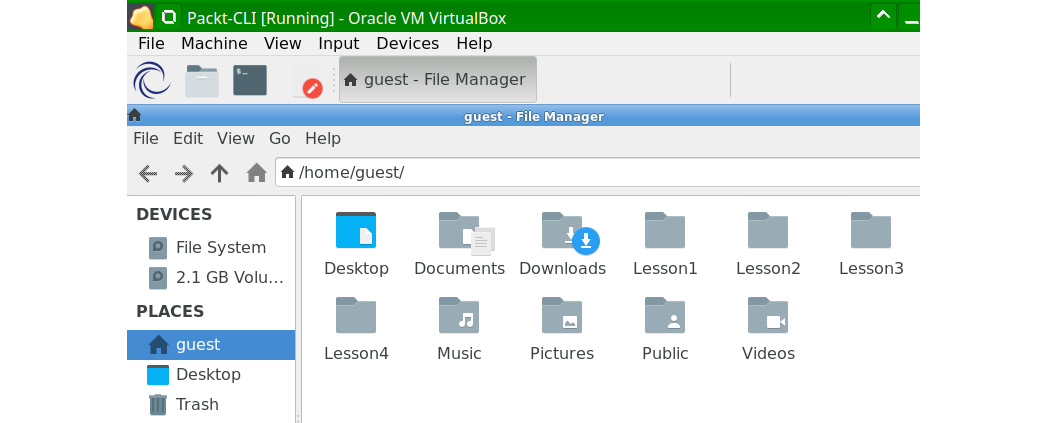Click the guest - File Manager taskbar button
The width and height of the screenshot is (1048, 423).
click(437, 80)
